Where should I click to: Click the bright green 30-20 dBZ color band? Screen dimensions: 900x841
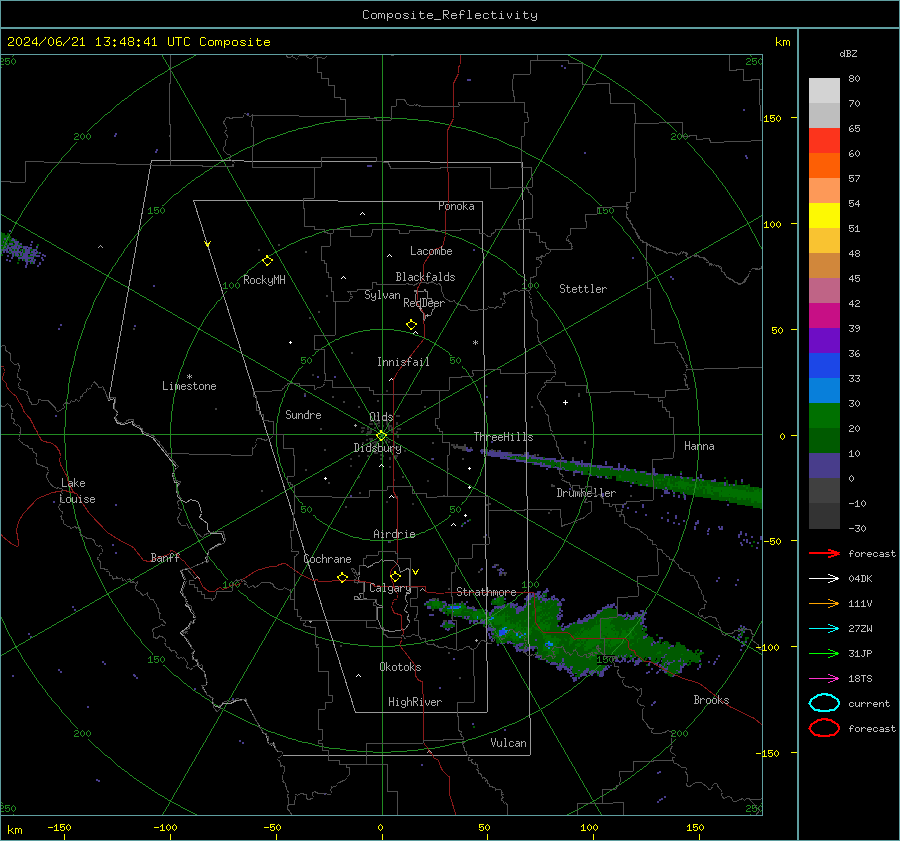[x=824, y=416]
